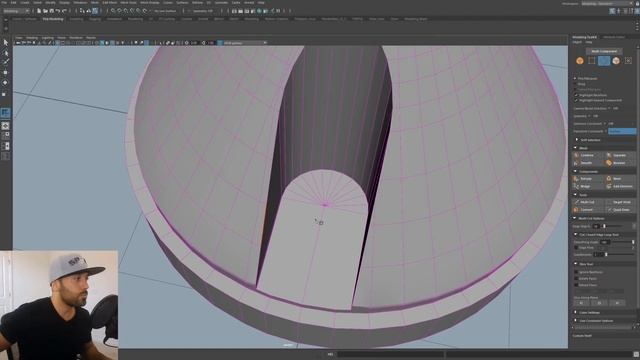Click the Save Scene icon
This screenshot has width=640, height=360.
51,11
